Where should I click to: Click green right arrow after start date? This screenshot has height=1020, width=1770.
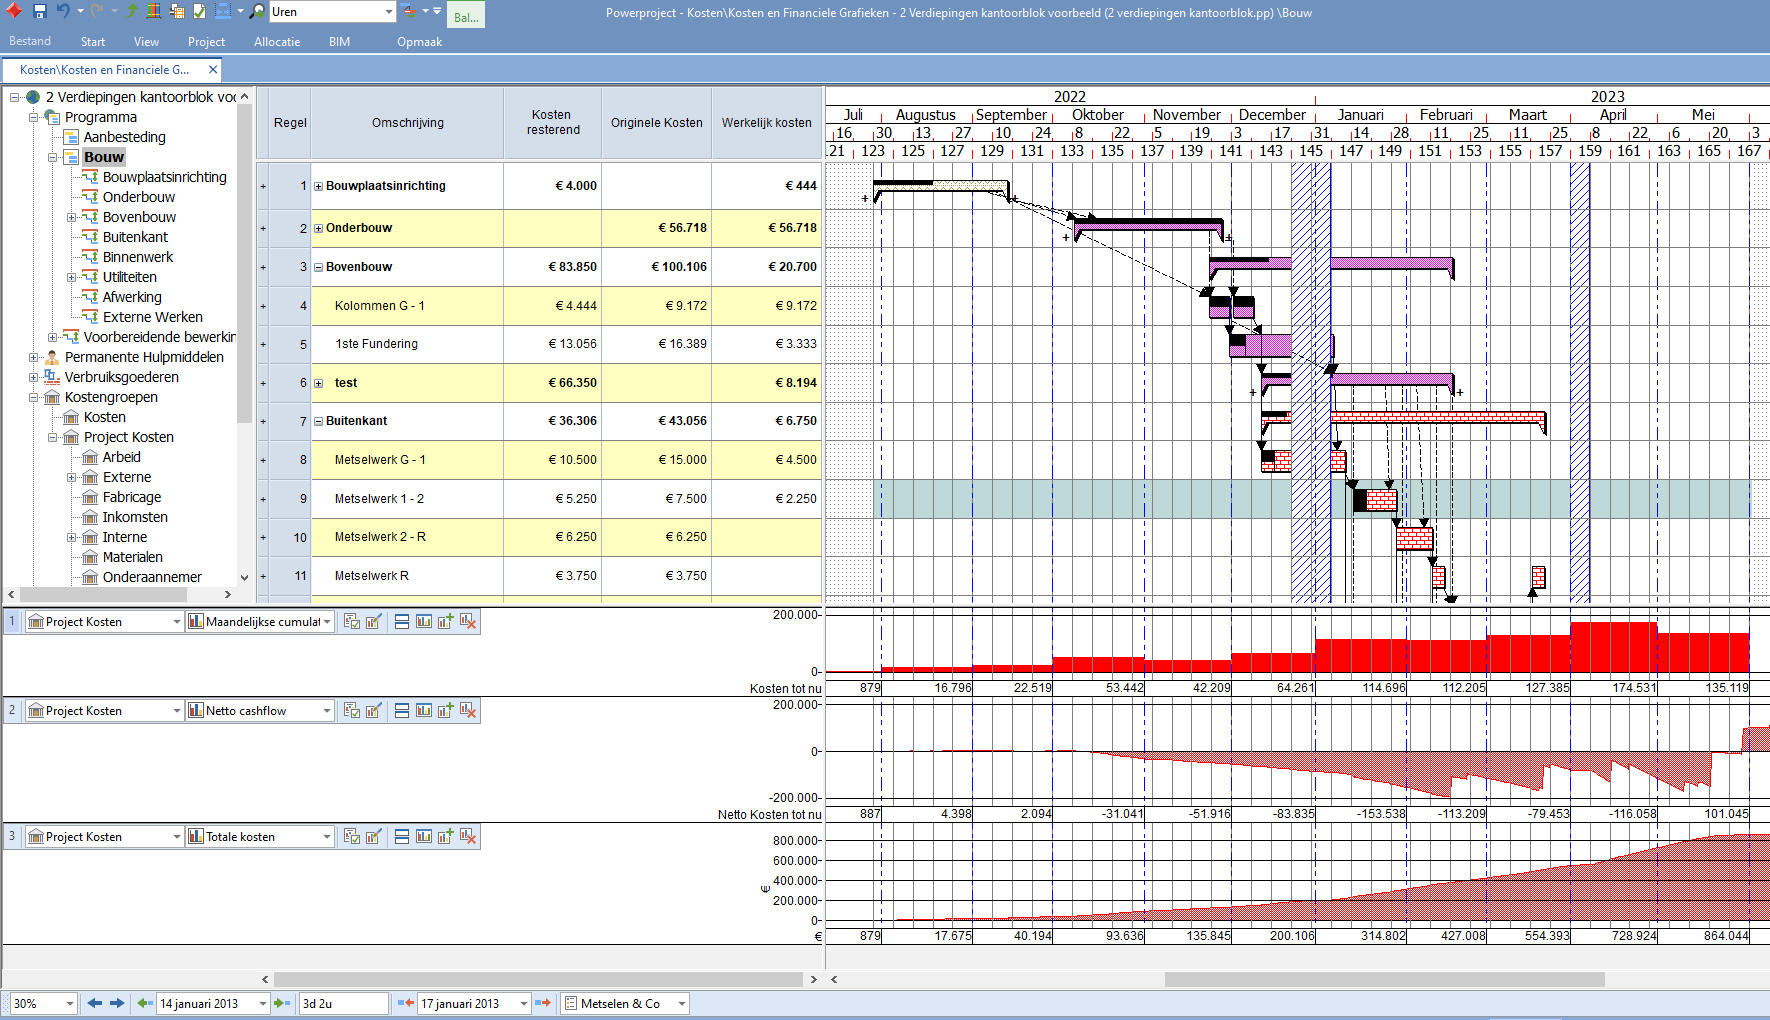(x=282, y=1003)
